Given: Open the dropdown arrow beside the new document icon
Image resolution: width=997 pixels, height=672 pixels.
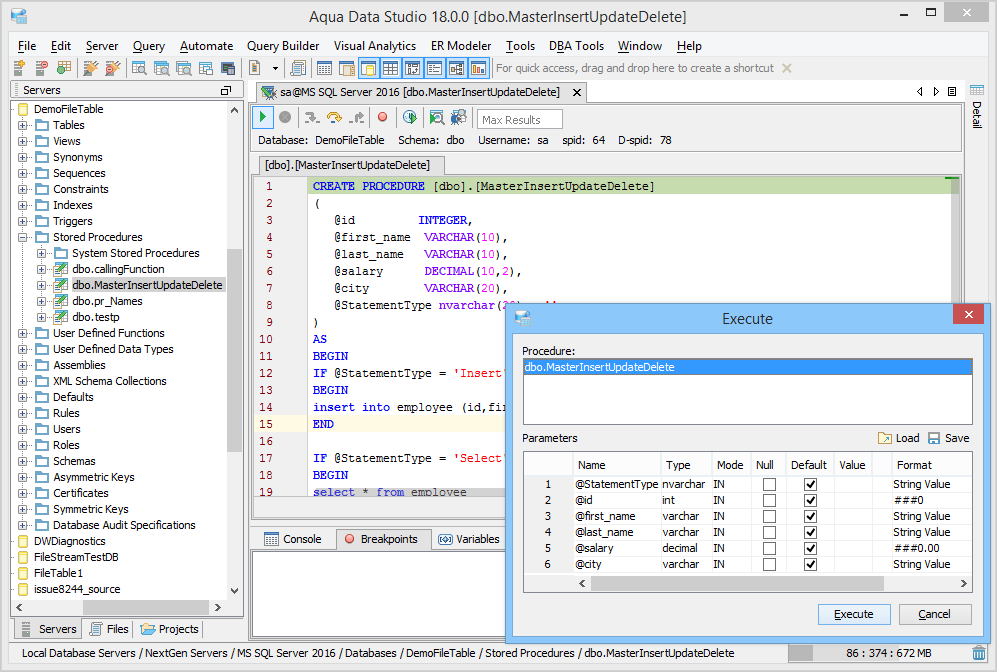Looking at the screenshot, I should click(275, 68).
